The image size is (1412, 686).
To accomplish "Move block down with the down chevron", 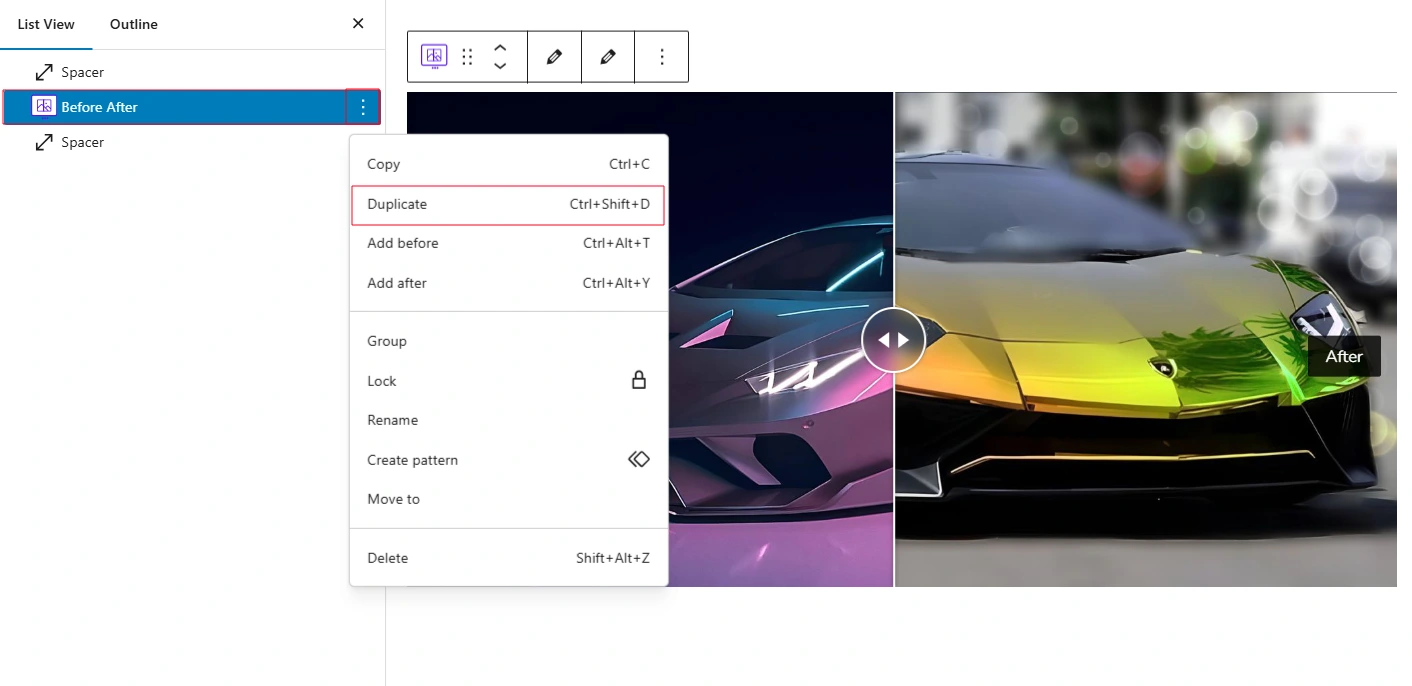I will 500,67.
